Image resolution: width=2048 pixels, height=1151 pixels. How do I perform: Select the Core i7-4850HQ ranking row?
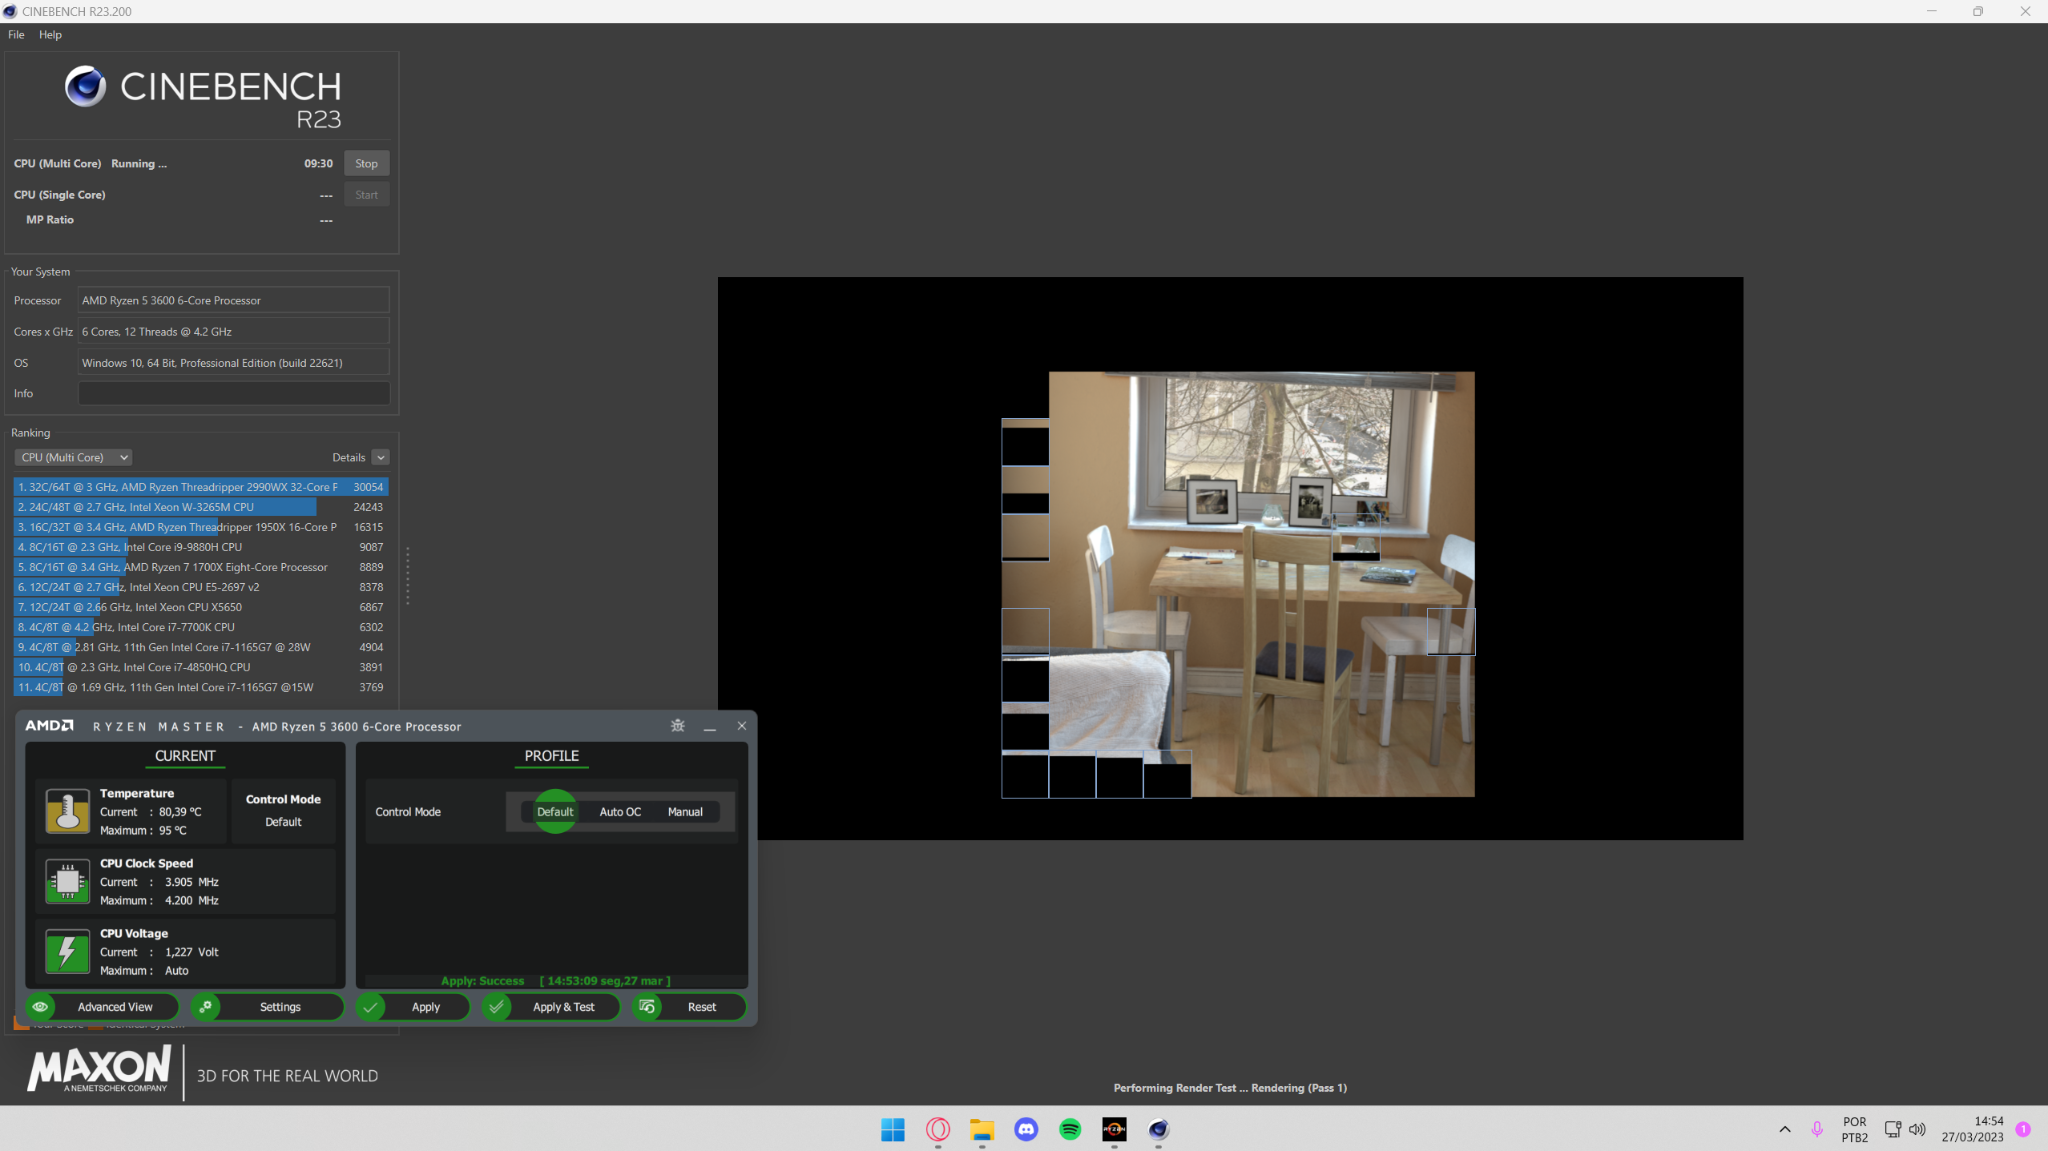pos(201,667)
